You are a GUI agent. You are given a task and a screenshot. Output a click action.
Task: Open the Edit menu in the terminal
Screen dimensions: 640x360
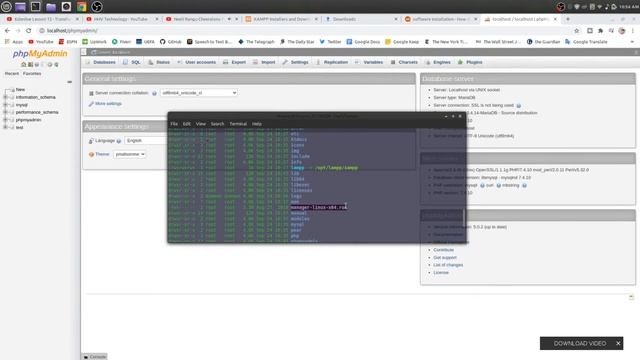tap(187, 124)
